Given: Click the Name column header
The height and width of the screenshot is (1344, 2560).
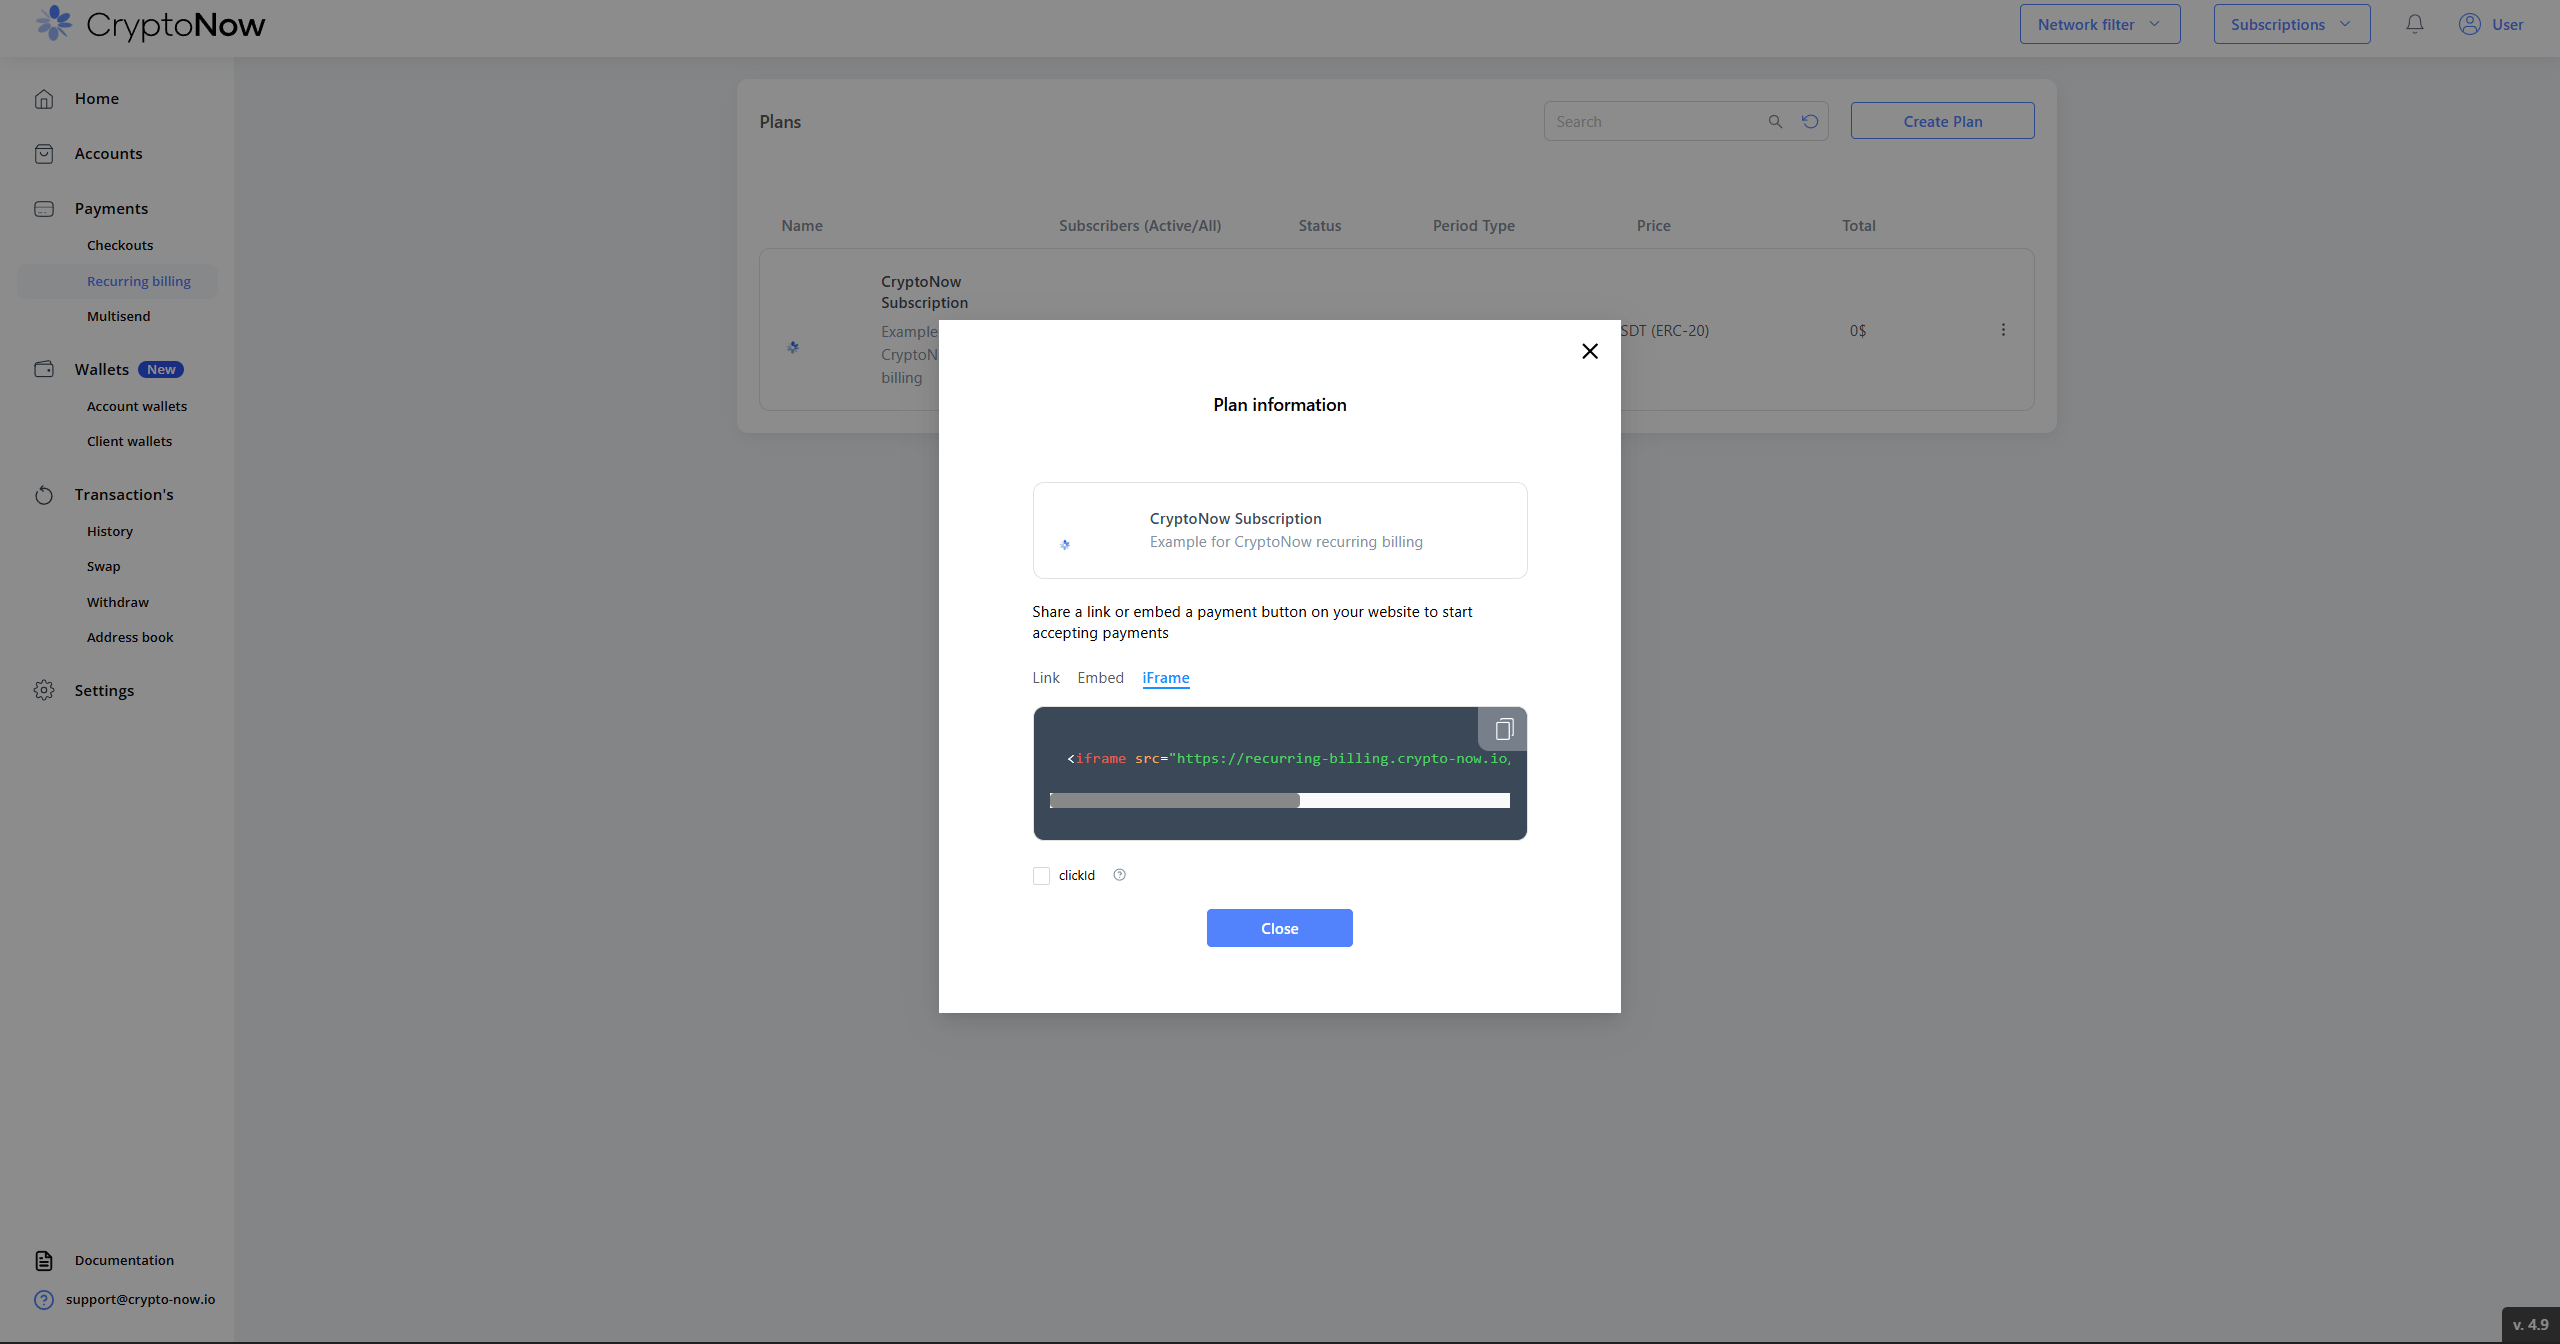Looking at the screenshot, I should coord(802,226).
